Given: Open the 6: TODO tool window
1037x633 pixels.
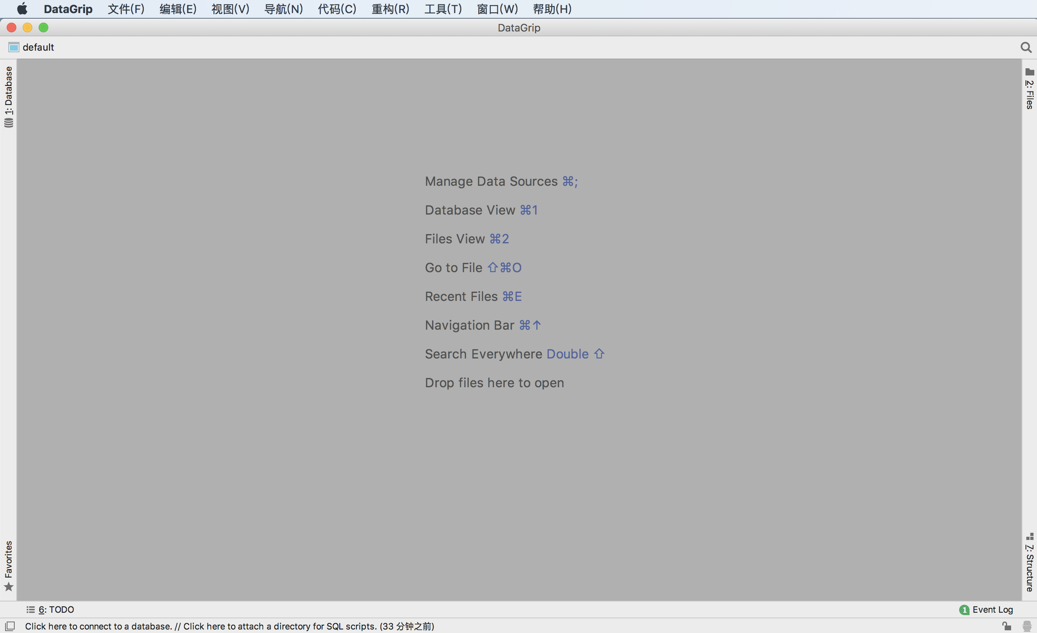Looking at the screenshot, I should (x=50, y=609).
